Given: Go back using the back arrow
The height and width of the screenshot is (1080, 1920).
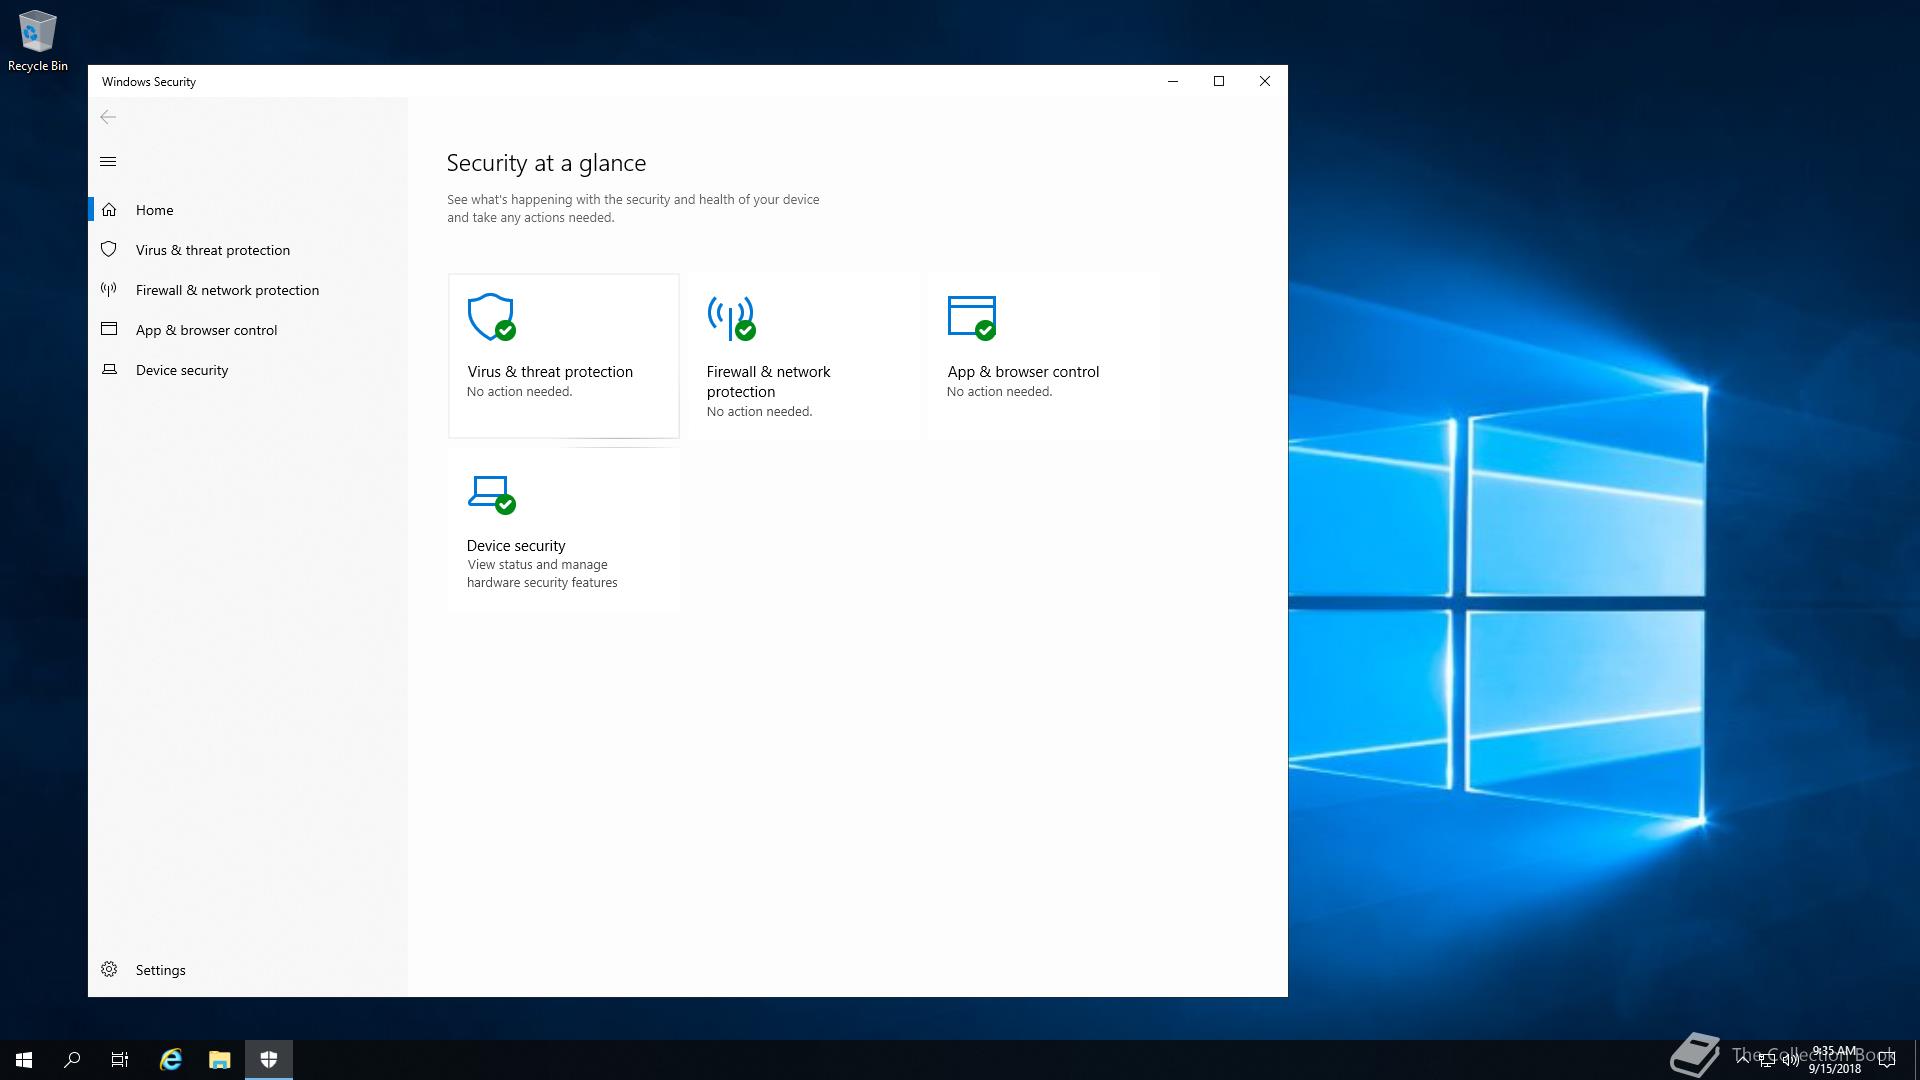Looking at the screenshot, I should click(x=108, y=117).
